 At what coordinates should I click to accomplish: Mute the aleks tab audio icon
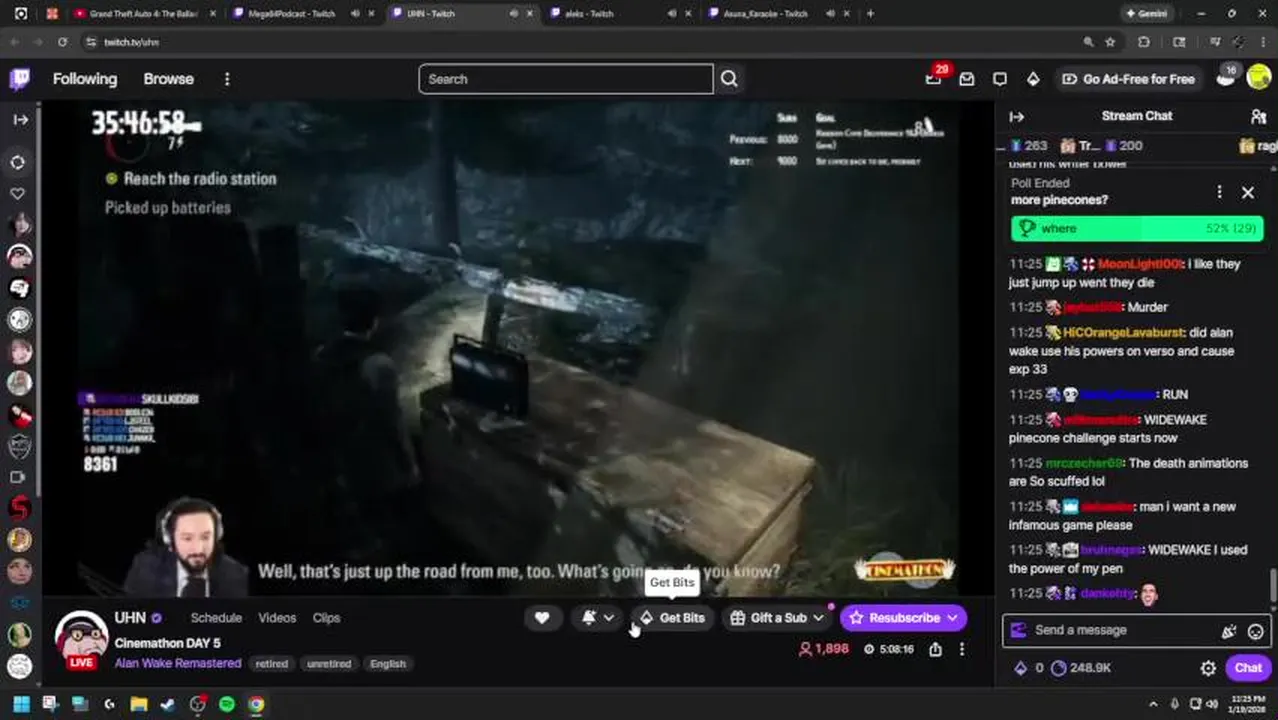pos(672,14)
